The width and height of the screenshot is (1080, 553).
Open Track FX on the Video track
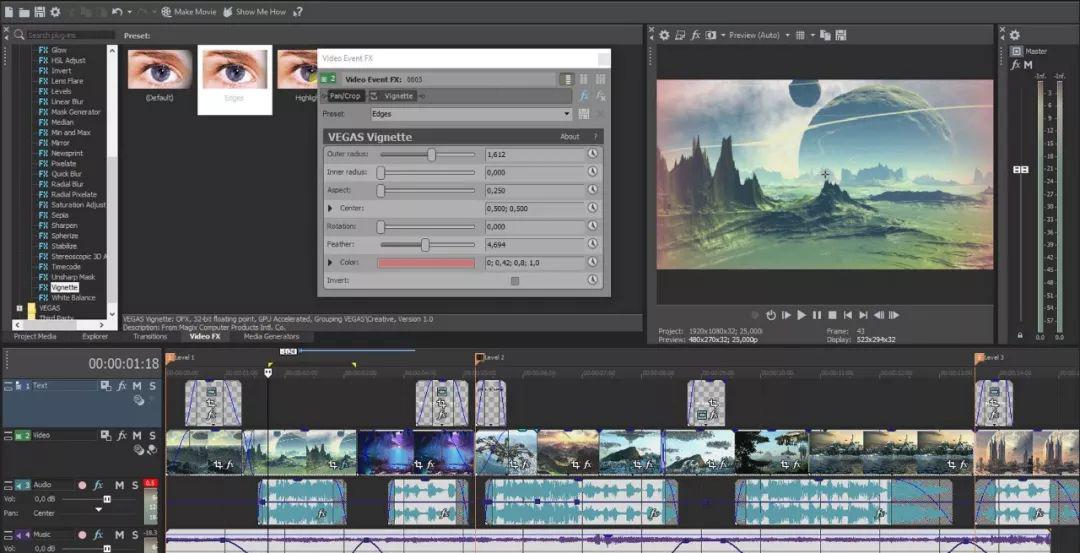pyautogui.click(x=121, y=436)
